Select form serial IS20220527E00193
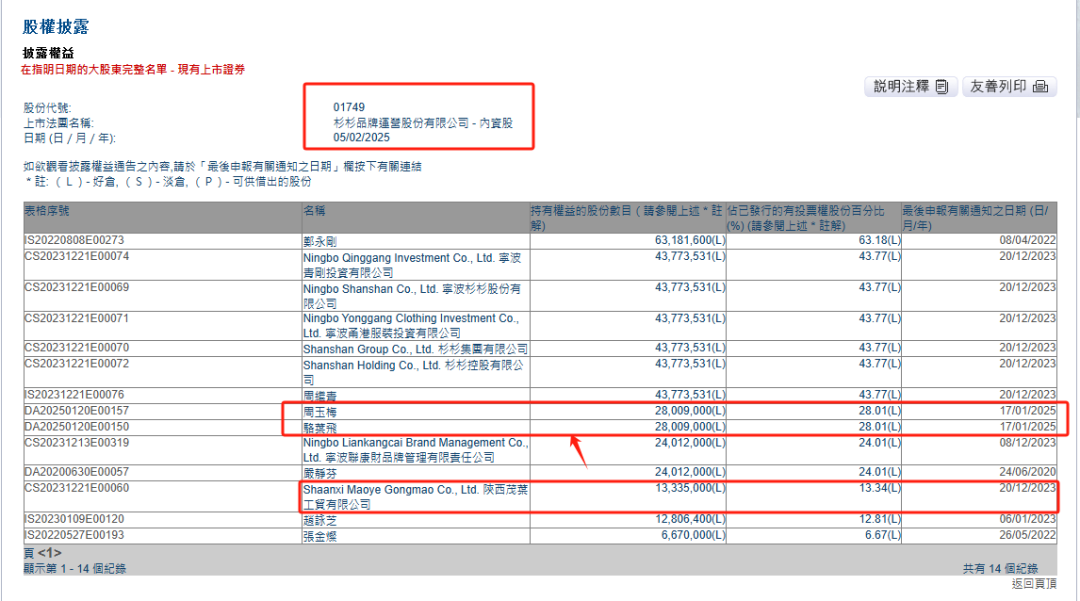 74,535
